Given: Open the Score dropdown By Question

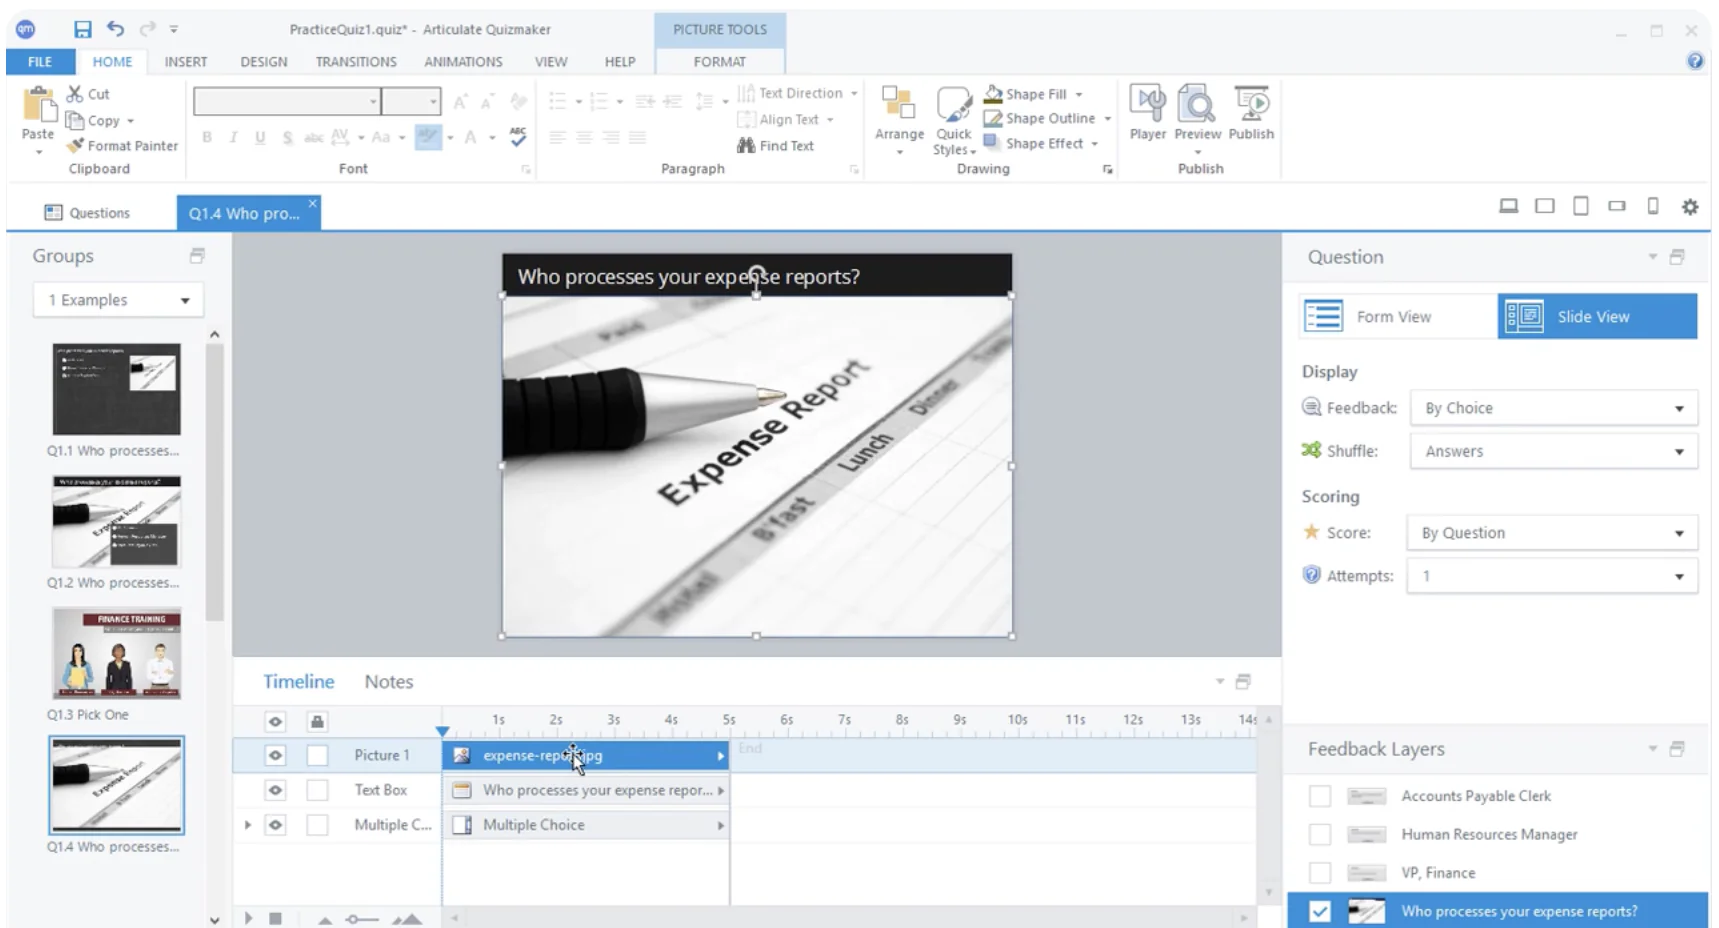Looking at the screenshot, I should click(1552, 533).
